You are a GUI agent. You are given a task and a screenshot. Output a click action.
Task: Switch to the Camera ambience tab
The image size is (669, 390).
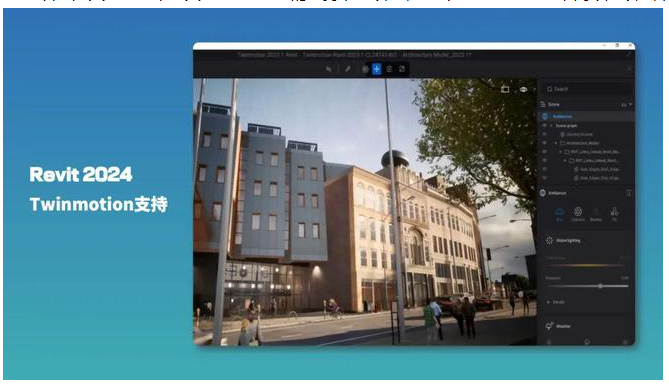pos(578,214)
